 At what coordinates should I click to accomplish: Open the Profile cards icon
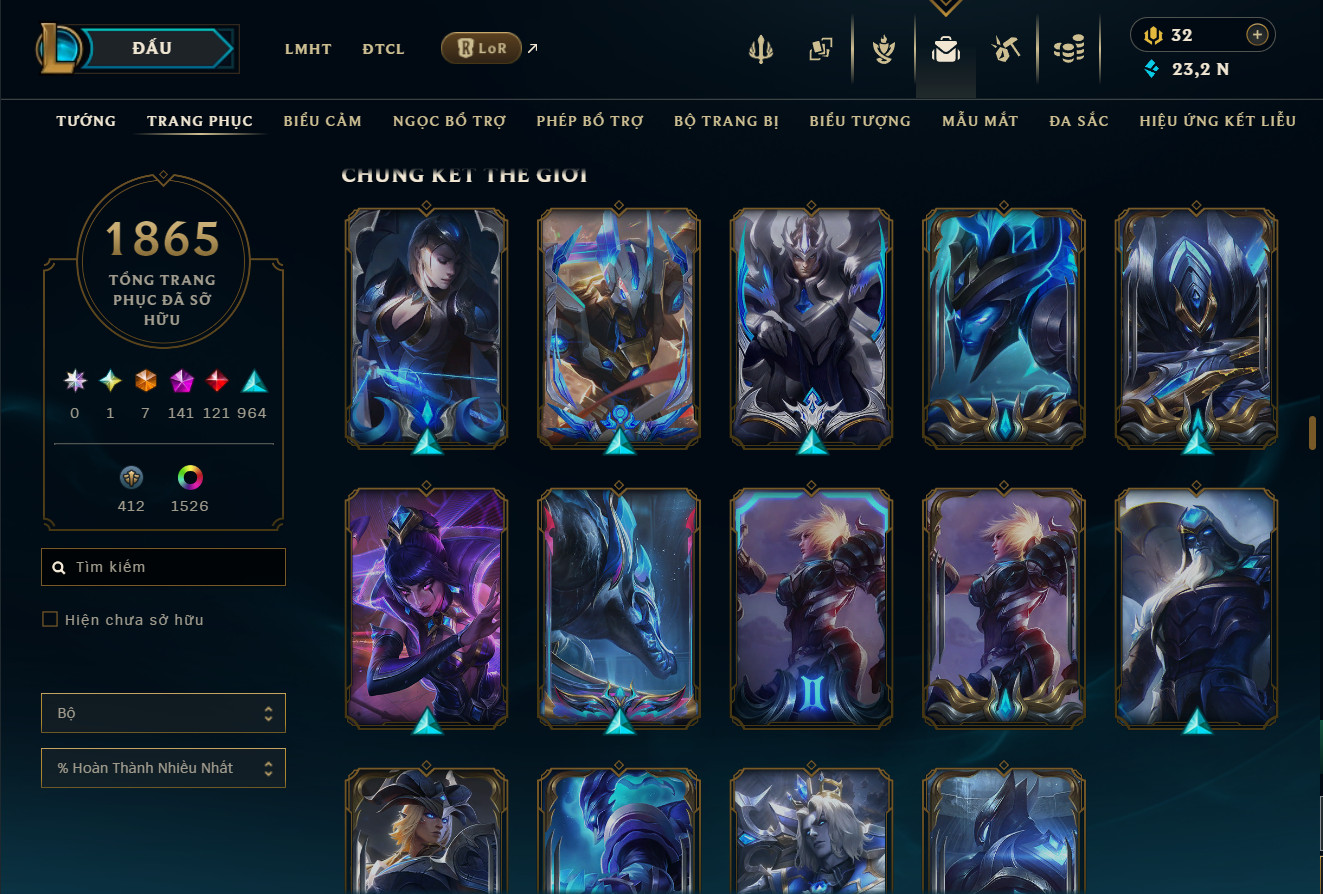(x=821, y=49)
